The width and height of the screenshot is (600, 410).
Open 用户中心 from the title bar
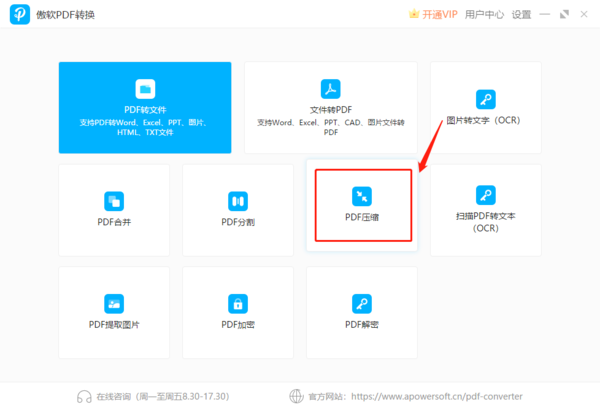pyautogui.click(x=484, y=15)
